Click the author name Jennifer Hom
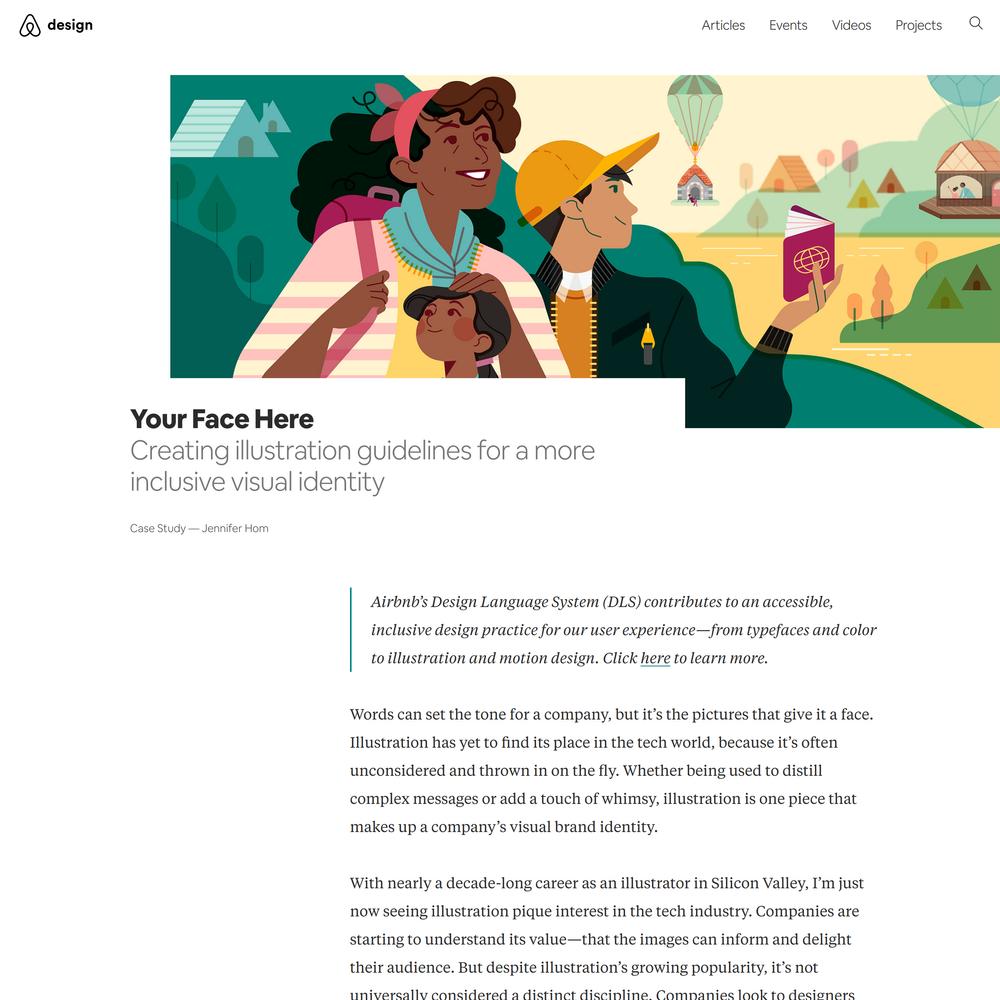The image size is (1000, 1000). point(235,528)
